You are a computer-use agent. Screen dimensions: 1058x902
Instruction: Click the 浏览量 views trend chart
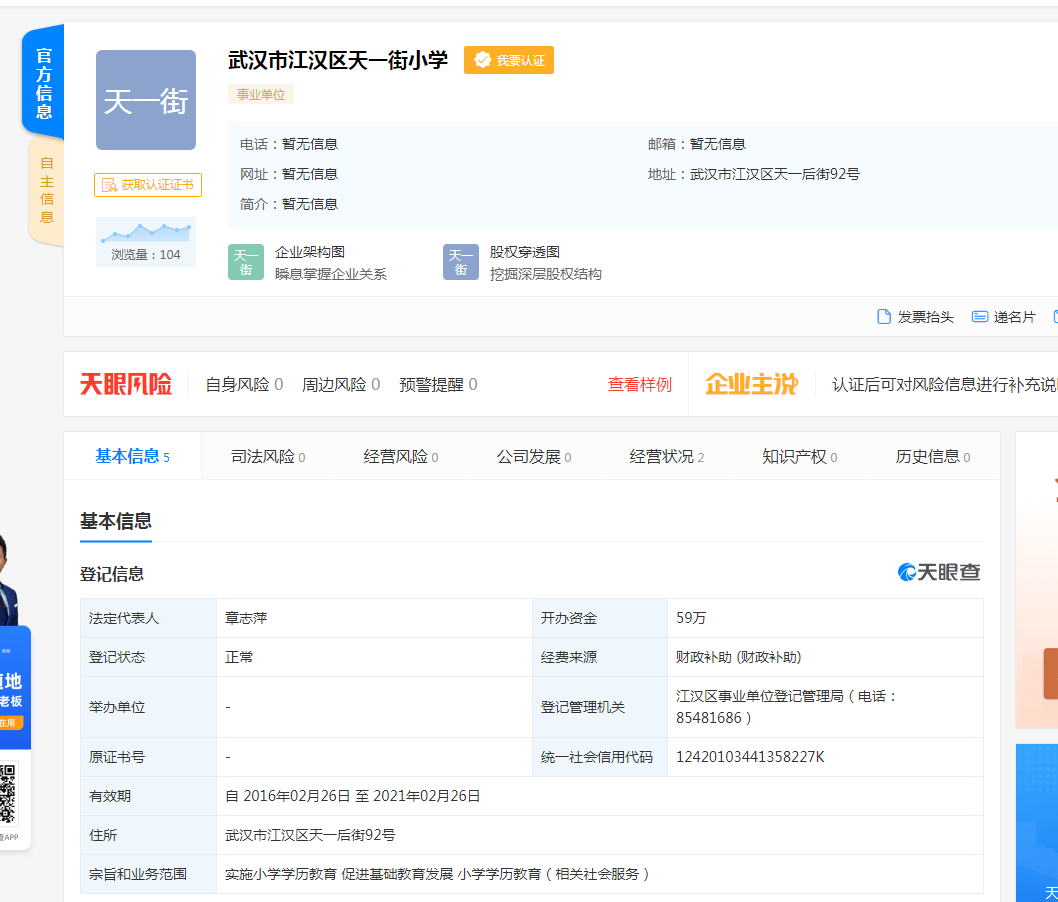pos(146,234)
